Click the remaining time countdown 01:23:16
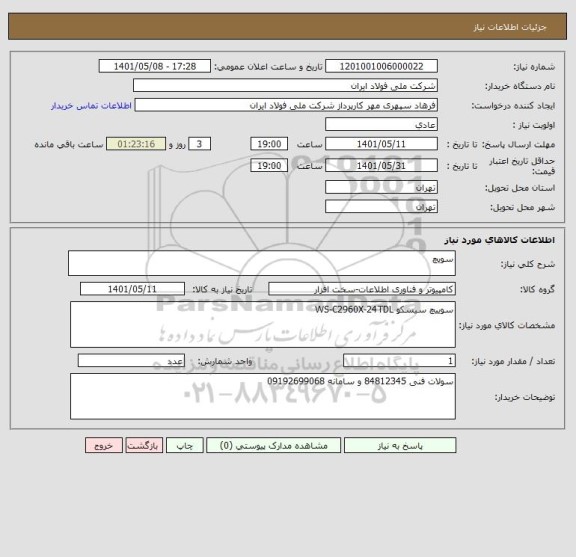The image size is (576, 557). [x=136, y=144]
